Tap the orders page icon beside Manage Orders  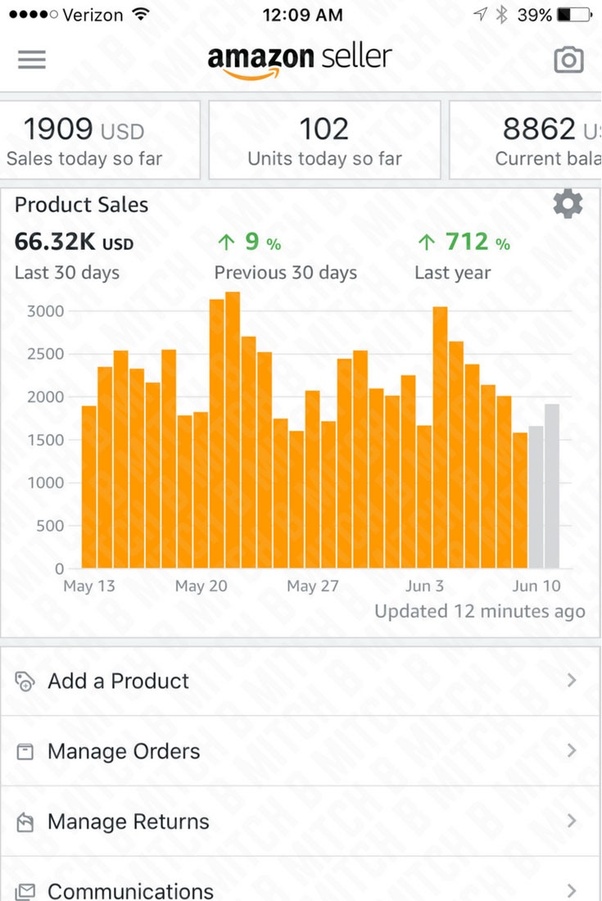click(27, 751)
